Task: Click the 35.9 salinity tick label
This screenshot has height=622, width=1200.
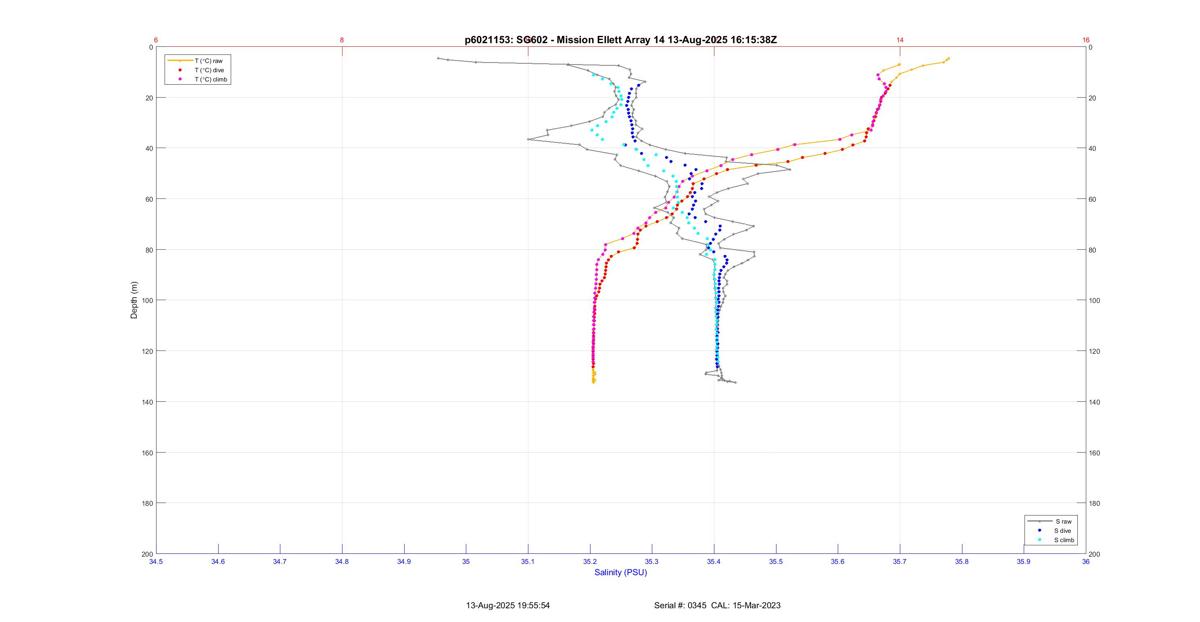Action: pos(1024,562)
